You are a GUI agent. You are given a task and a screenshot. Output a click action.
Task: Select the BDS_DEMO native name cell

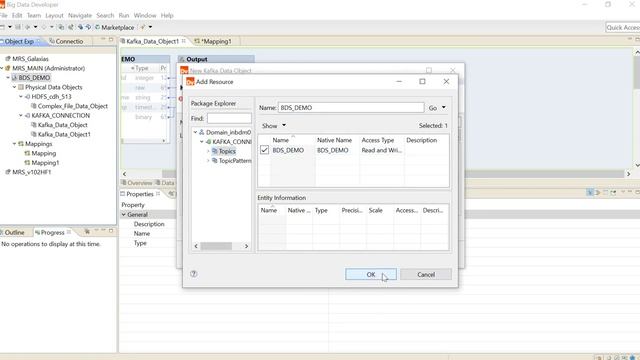point(333,150)
